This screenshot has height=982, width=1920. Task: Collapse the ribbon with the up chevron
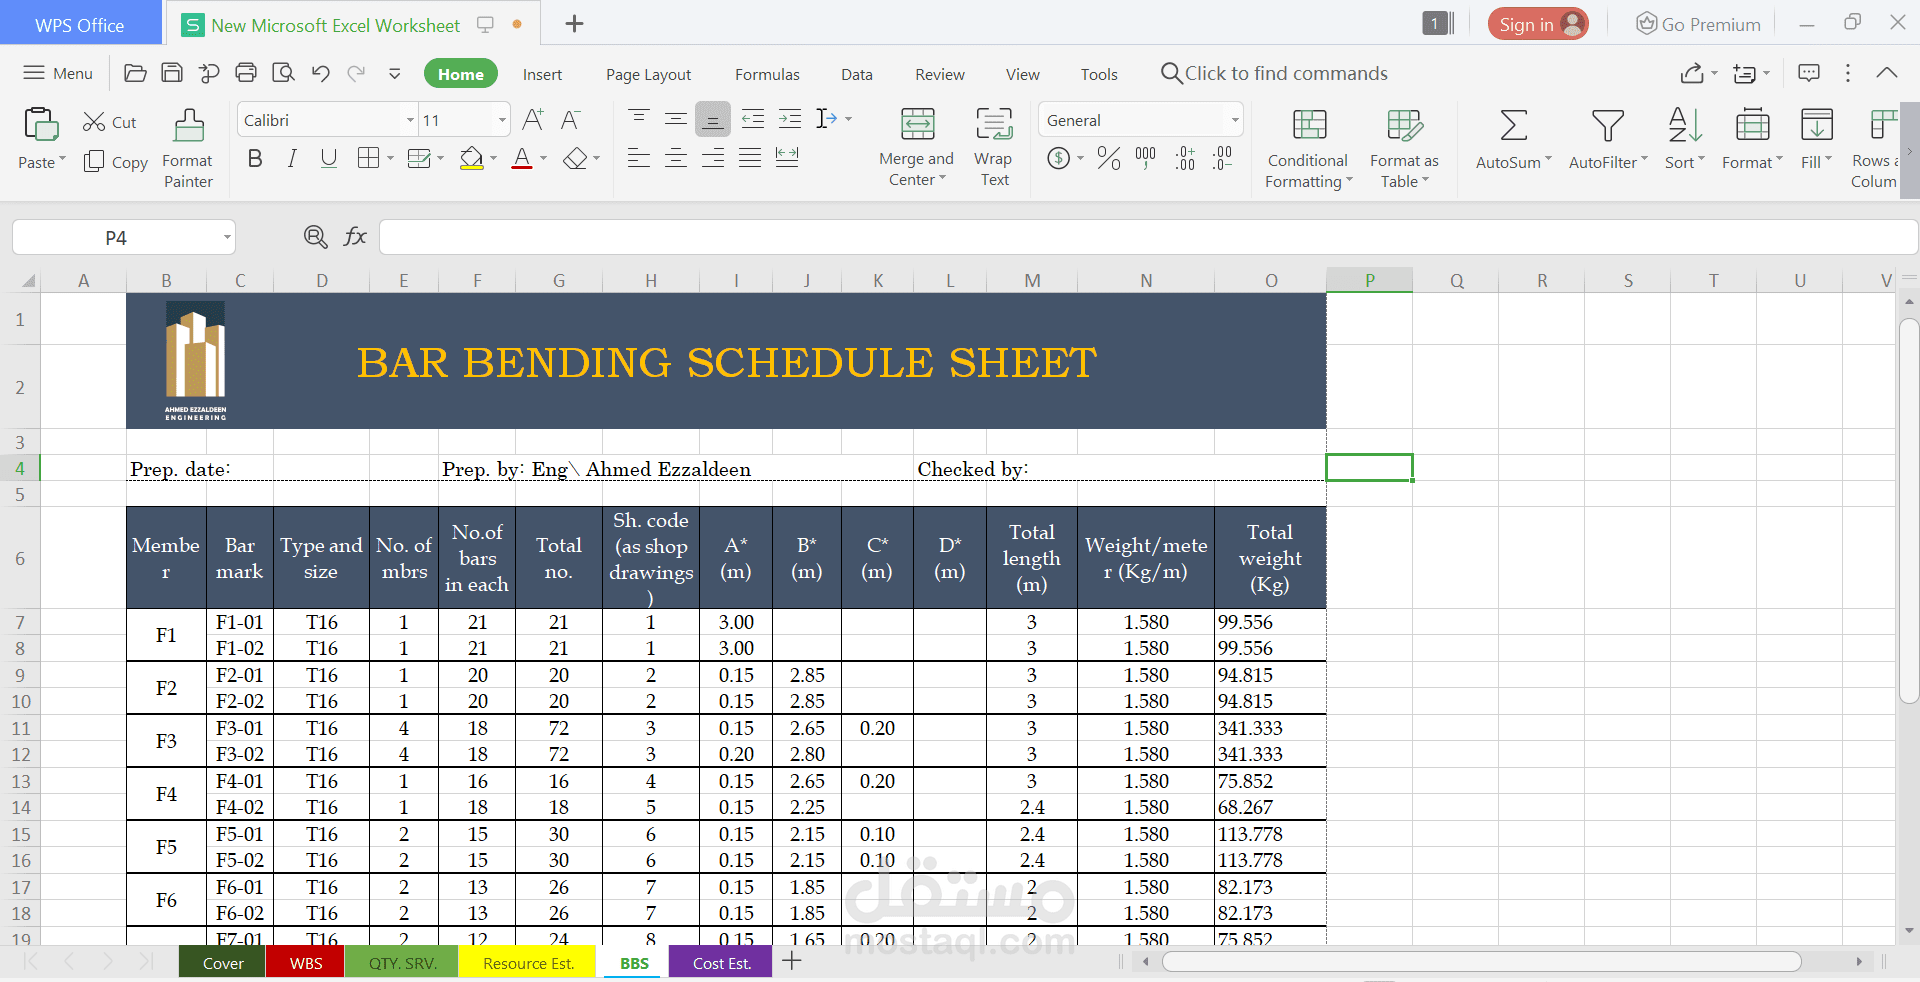(1887, 73)
